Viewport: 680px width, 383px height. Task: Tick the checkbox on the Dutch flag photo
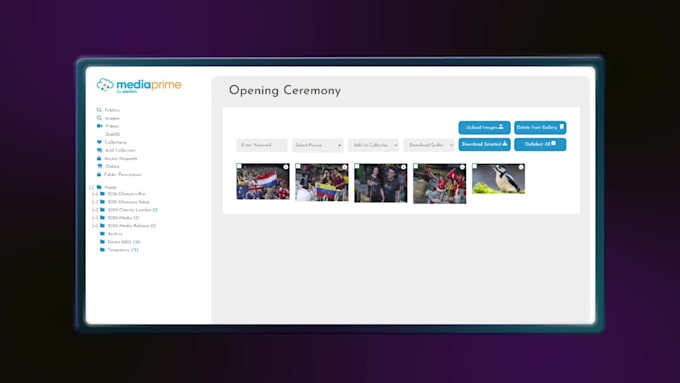pyautogui.click(x=239, y=166)
